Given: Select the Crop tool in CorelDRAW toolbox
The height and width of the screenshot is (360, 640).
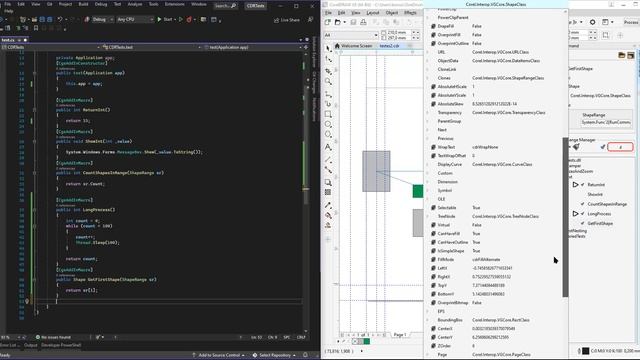Looking at the screenshot, I should pos(328,71).
